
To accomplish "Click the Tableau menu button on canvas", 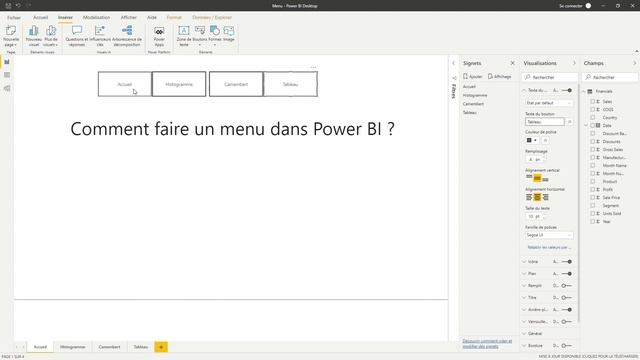I will (290, 84).
